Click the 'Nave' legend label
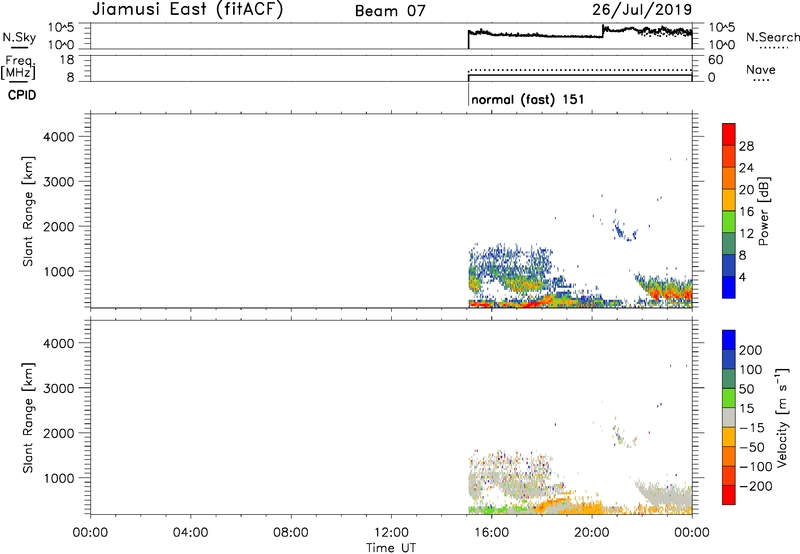The width and height of the screenshot is (800, 554). (x=761, y=70)
